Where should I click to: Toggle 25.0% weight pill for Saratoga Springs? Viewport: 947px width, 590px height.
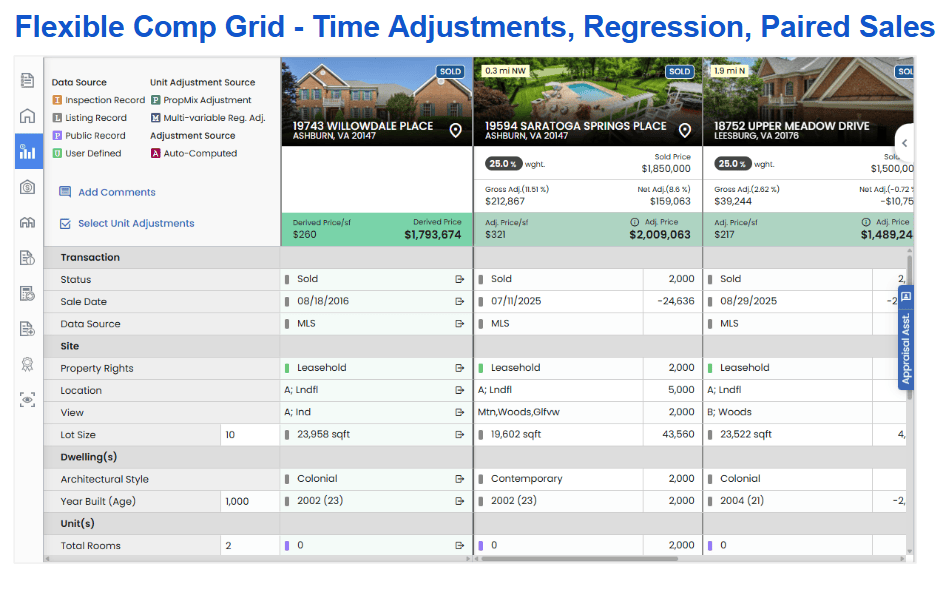(503, 164)
